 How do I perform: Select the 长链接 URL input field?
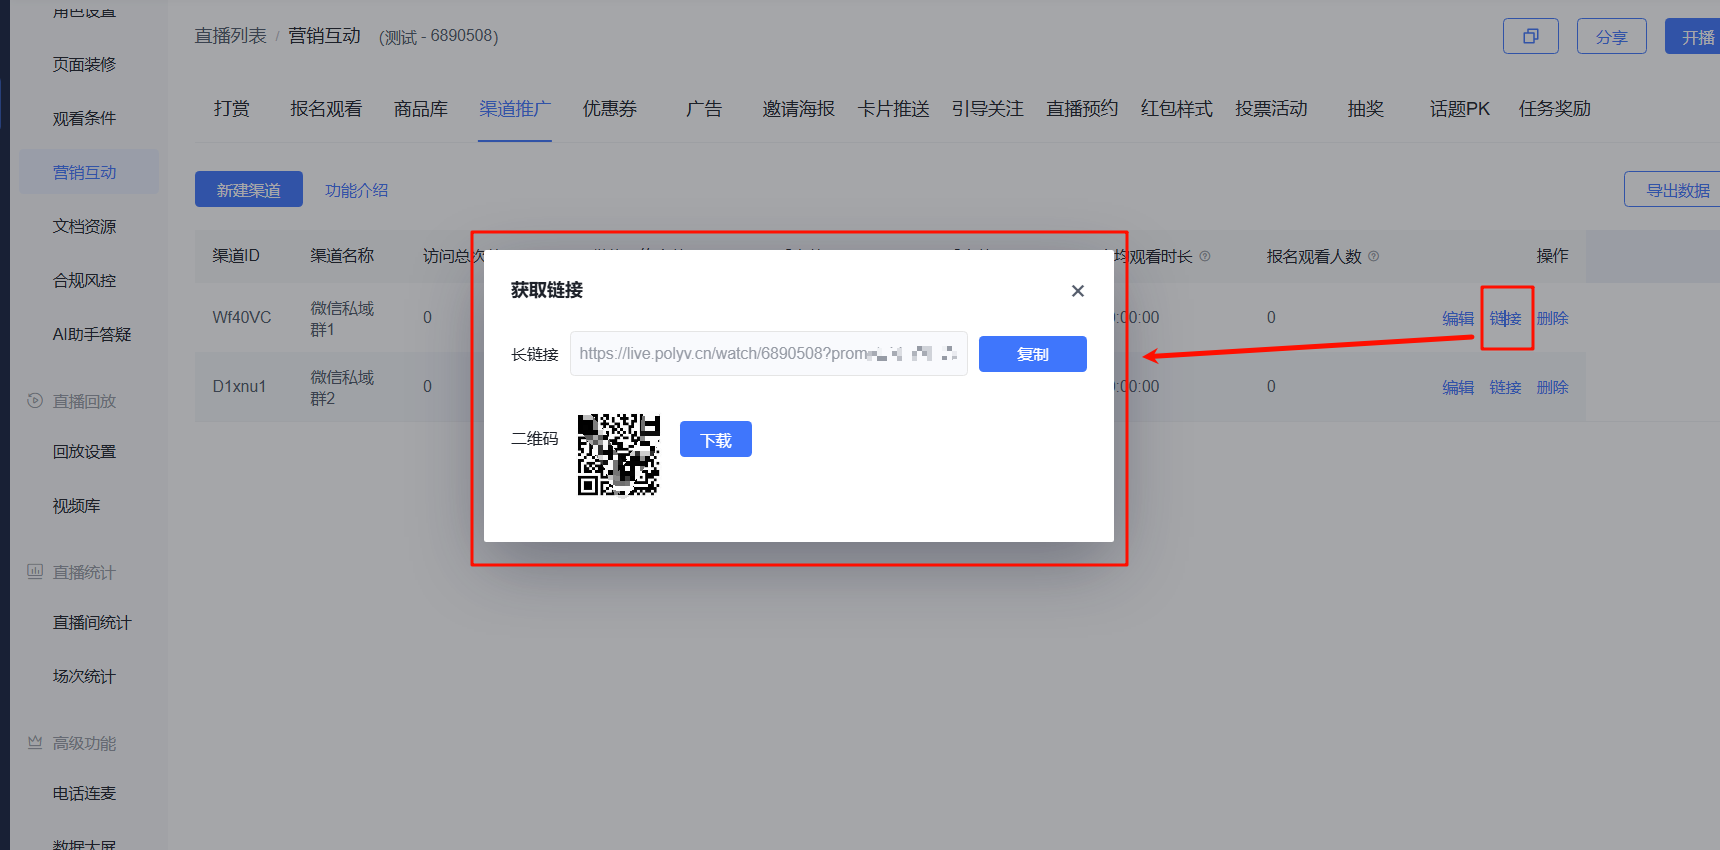pyautogui.click(x=768, y=354)
